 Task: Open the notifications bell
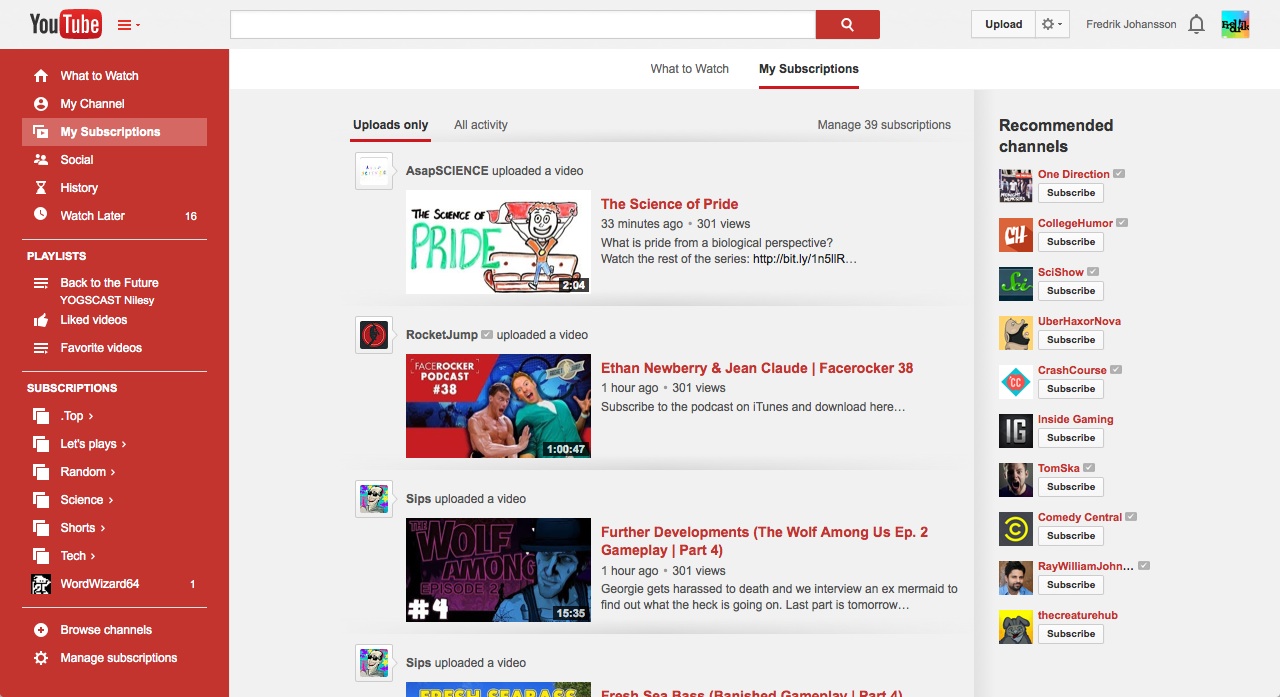pos(1196,24)
